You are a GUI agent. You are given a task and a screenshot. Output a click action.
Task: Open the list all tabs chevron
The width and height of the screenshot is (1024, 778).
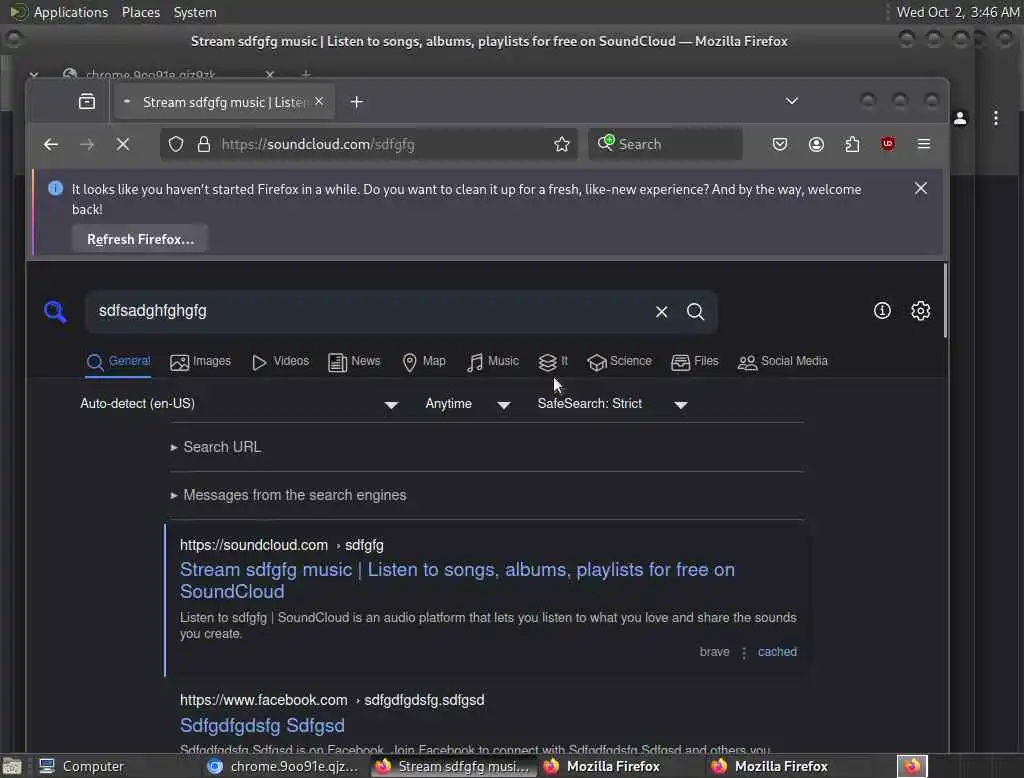point(792,101)
